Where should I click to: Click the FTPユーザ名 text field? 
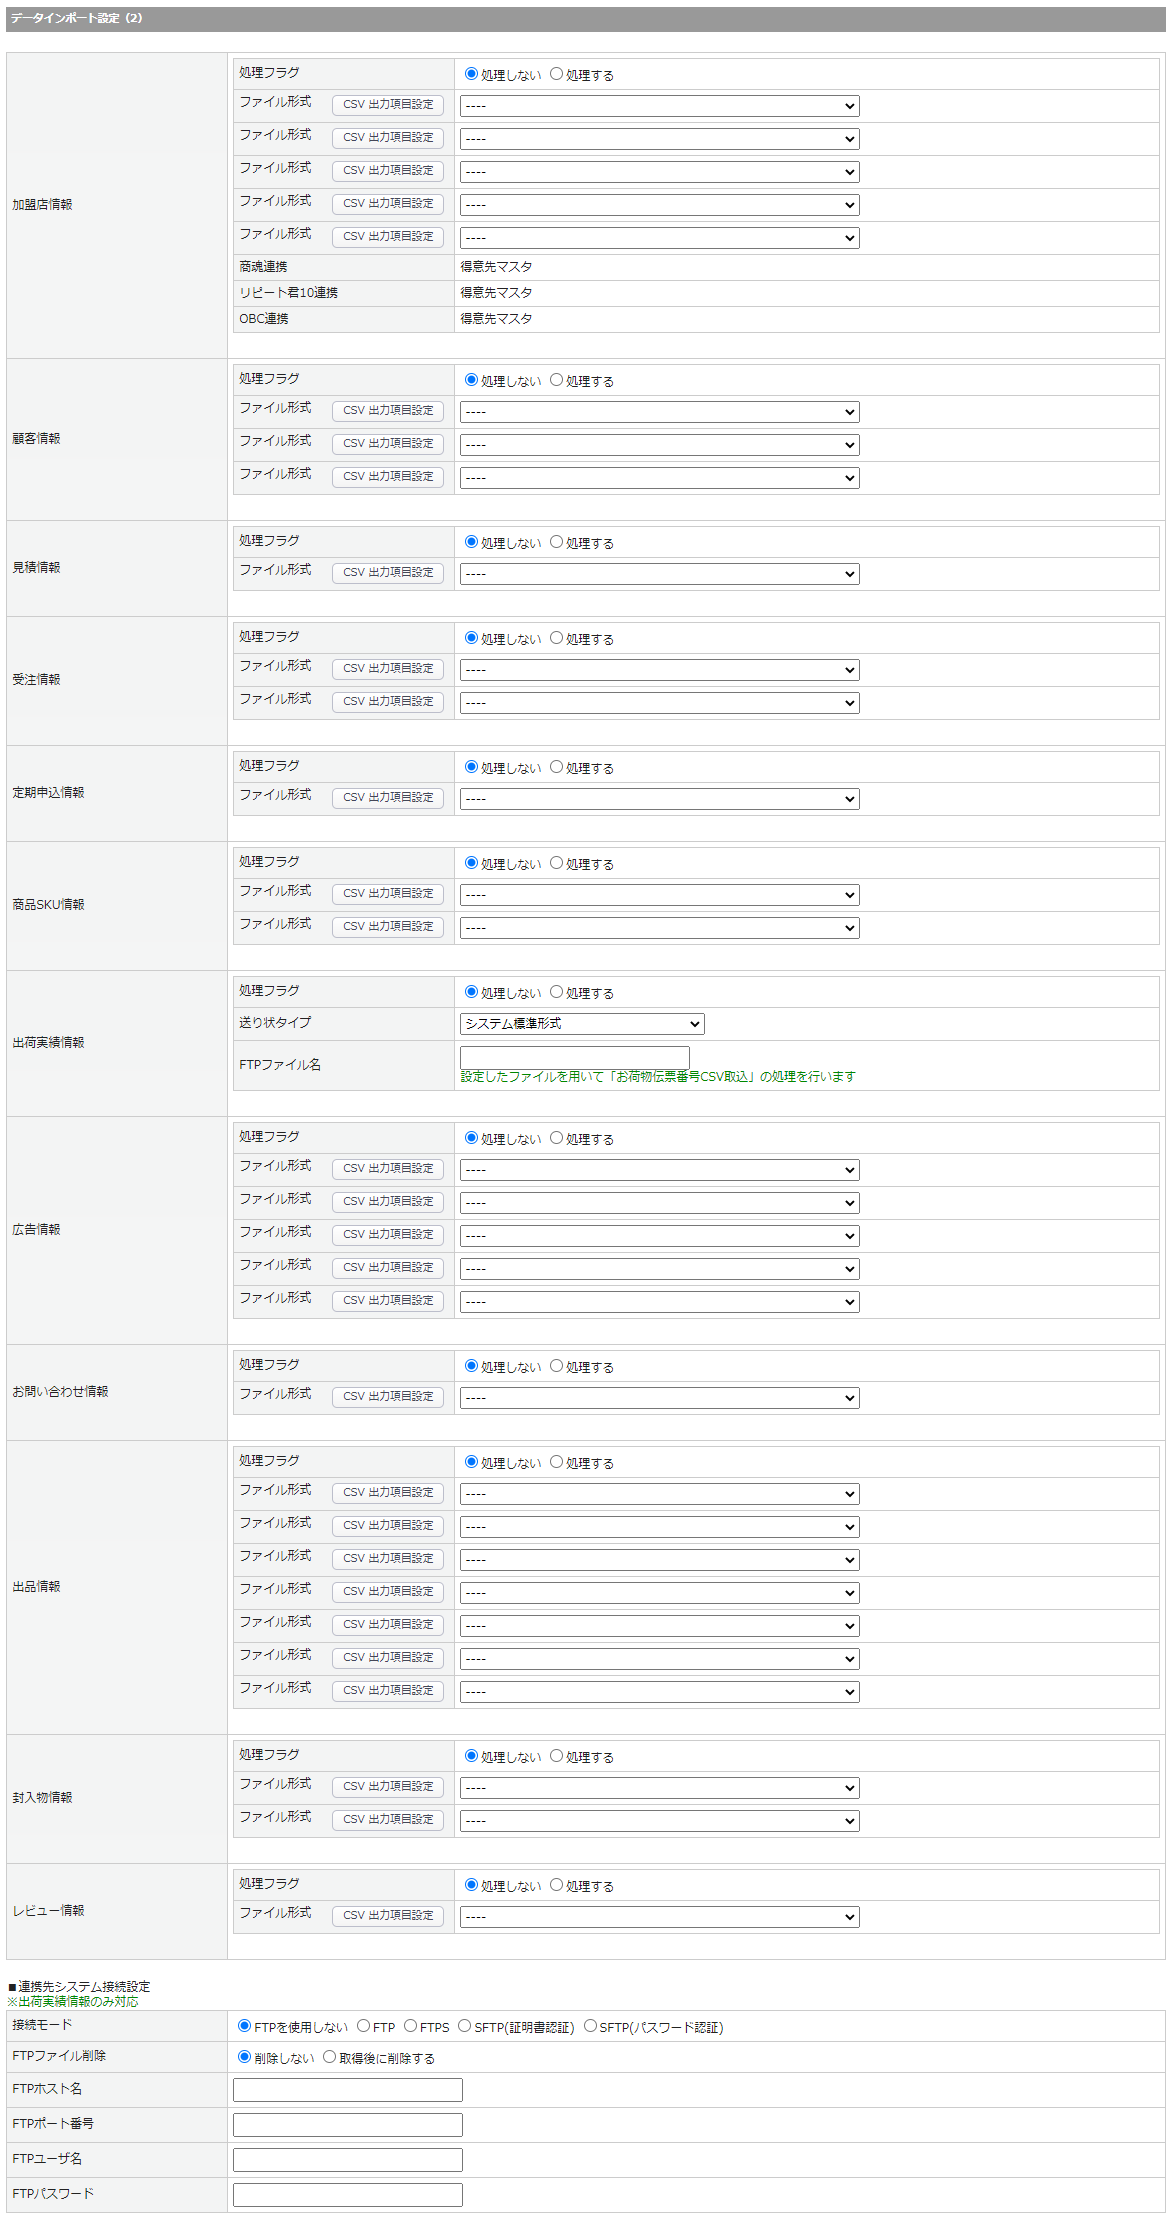347,2160
